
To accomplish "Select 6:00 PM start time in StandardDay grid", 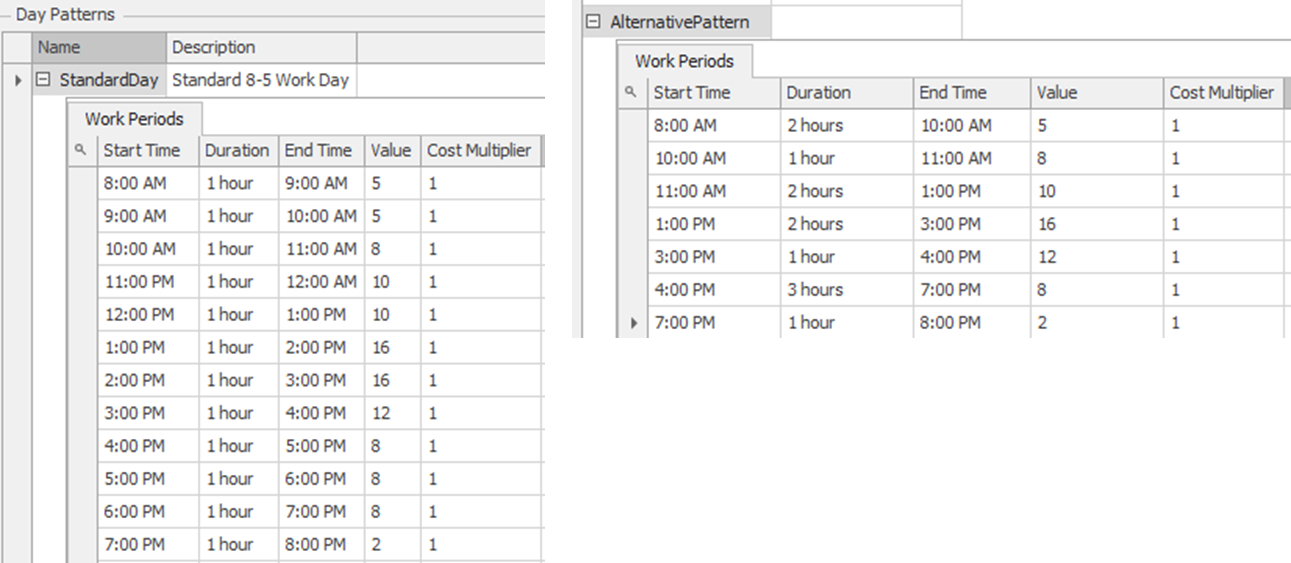I will pyautogui.click(x=147, y=512).
